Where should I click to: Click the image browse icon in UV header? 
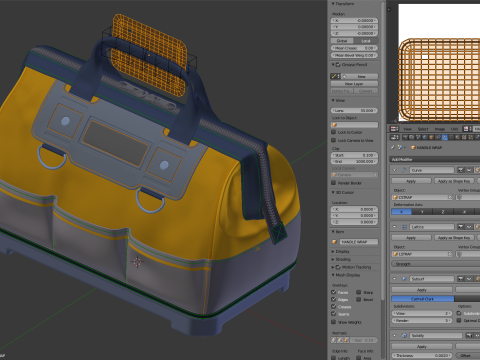[x=466, y=129]
